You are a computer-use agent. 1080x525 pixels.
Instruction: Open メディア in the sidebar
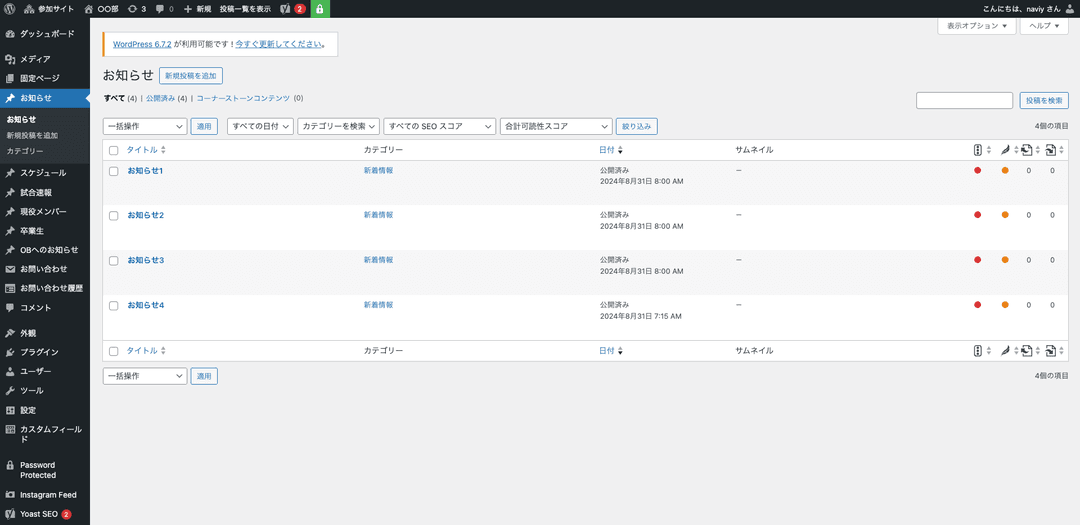pyautogui.click(x=45, y=59)
